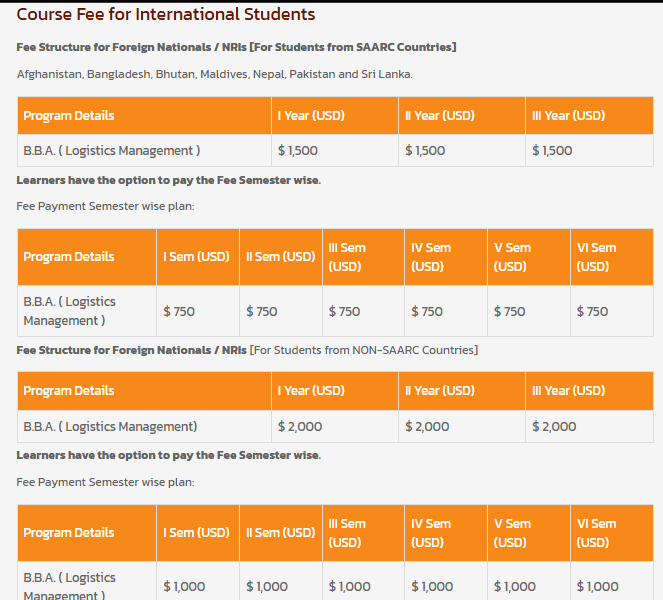Click the III Year (USD) header in SAARC table
The width and height of the screenshot is (663, 600).
568,116
